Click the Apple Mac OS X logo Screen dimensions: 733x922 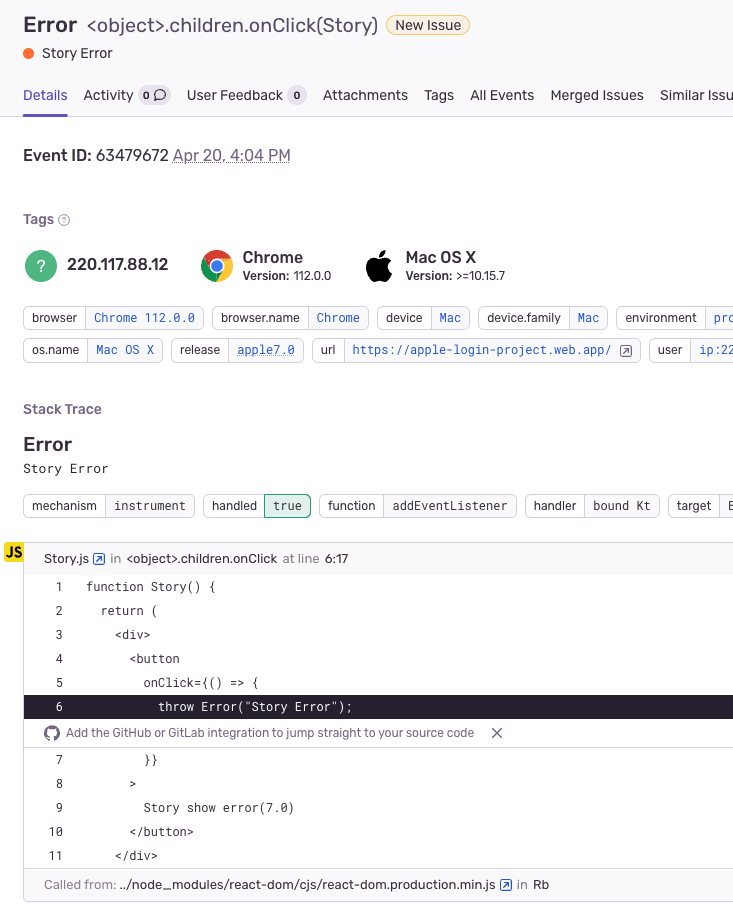379,266
